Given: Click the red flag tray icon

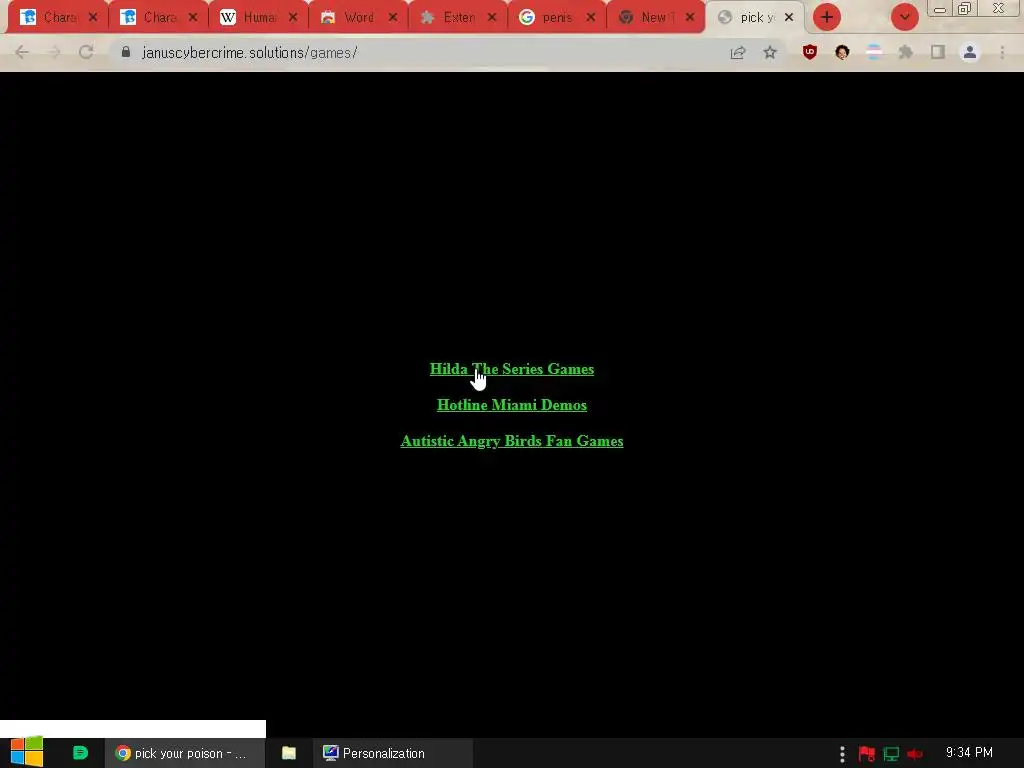Looking at the screenshot, I should (867, 754).
